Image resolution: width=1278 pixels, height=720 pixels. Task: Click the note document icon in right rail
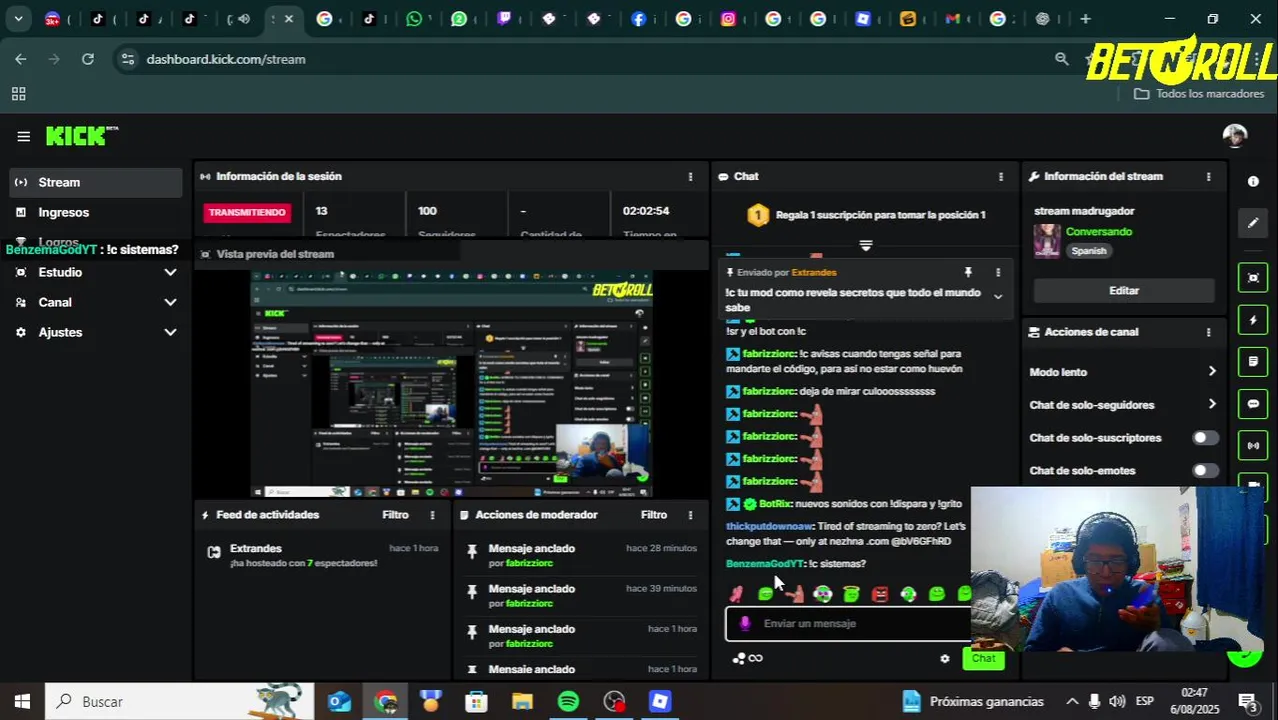(1253, 362)
